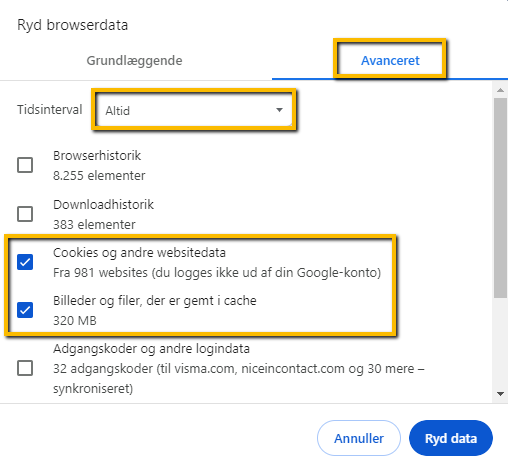Viewport: 508px width, 468px height.
Task: Click the scrollbar up arrow
Action: click(x=500, y=90)
